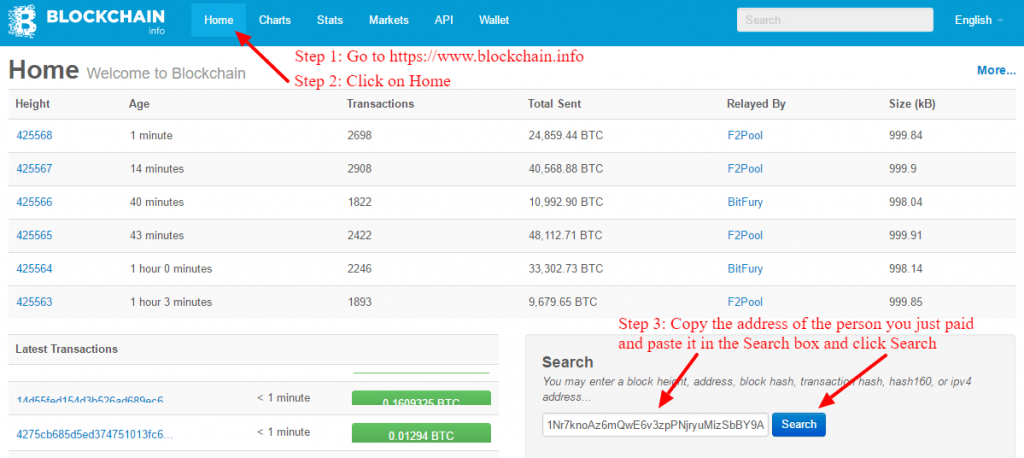Click the More... link
Image resolution: width=1024 pixels, height=458 pixels.
point(996,70)
